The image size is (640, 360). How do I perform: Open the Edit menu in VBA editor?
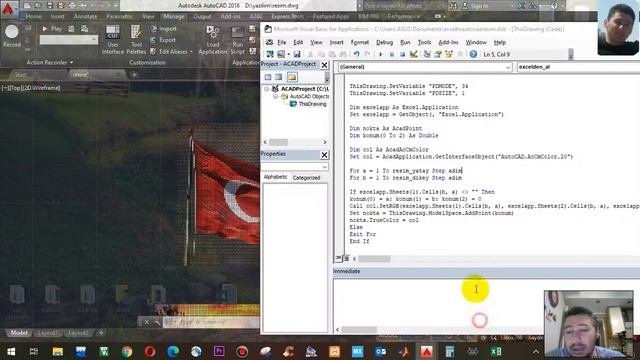click(x=298, y=42)
